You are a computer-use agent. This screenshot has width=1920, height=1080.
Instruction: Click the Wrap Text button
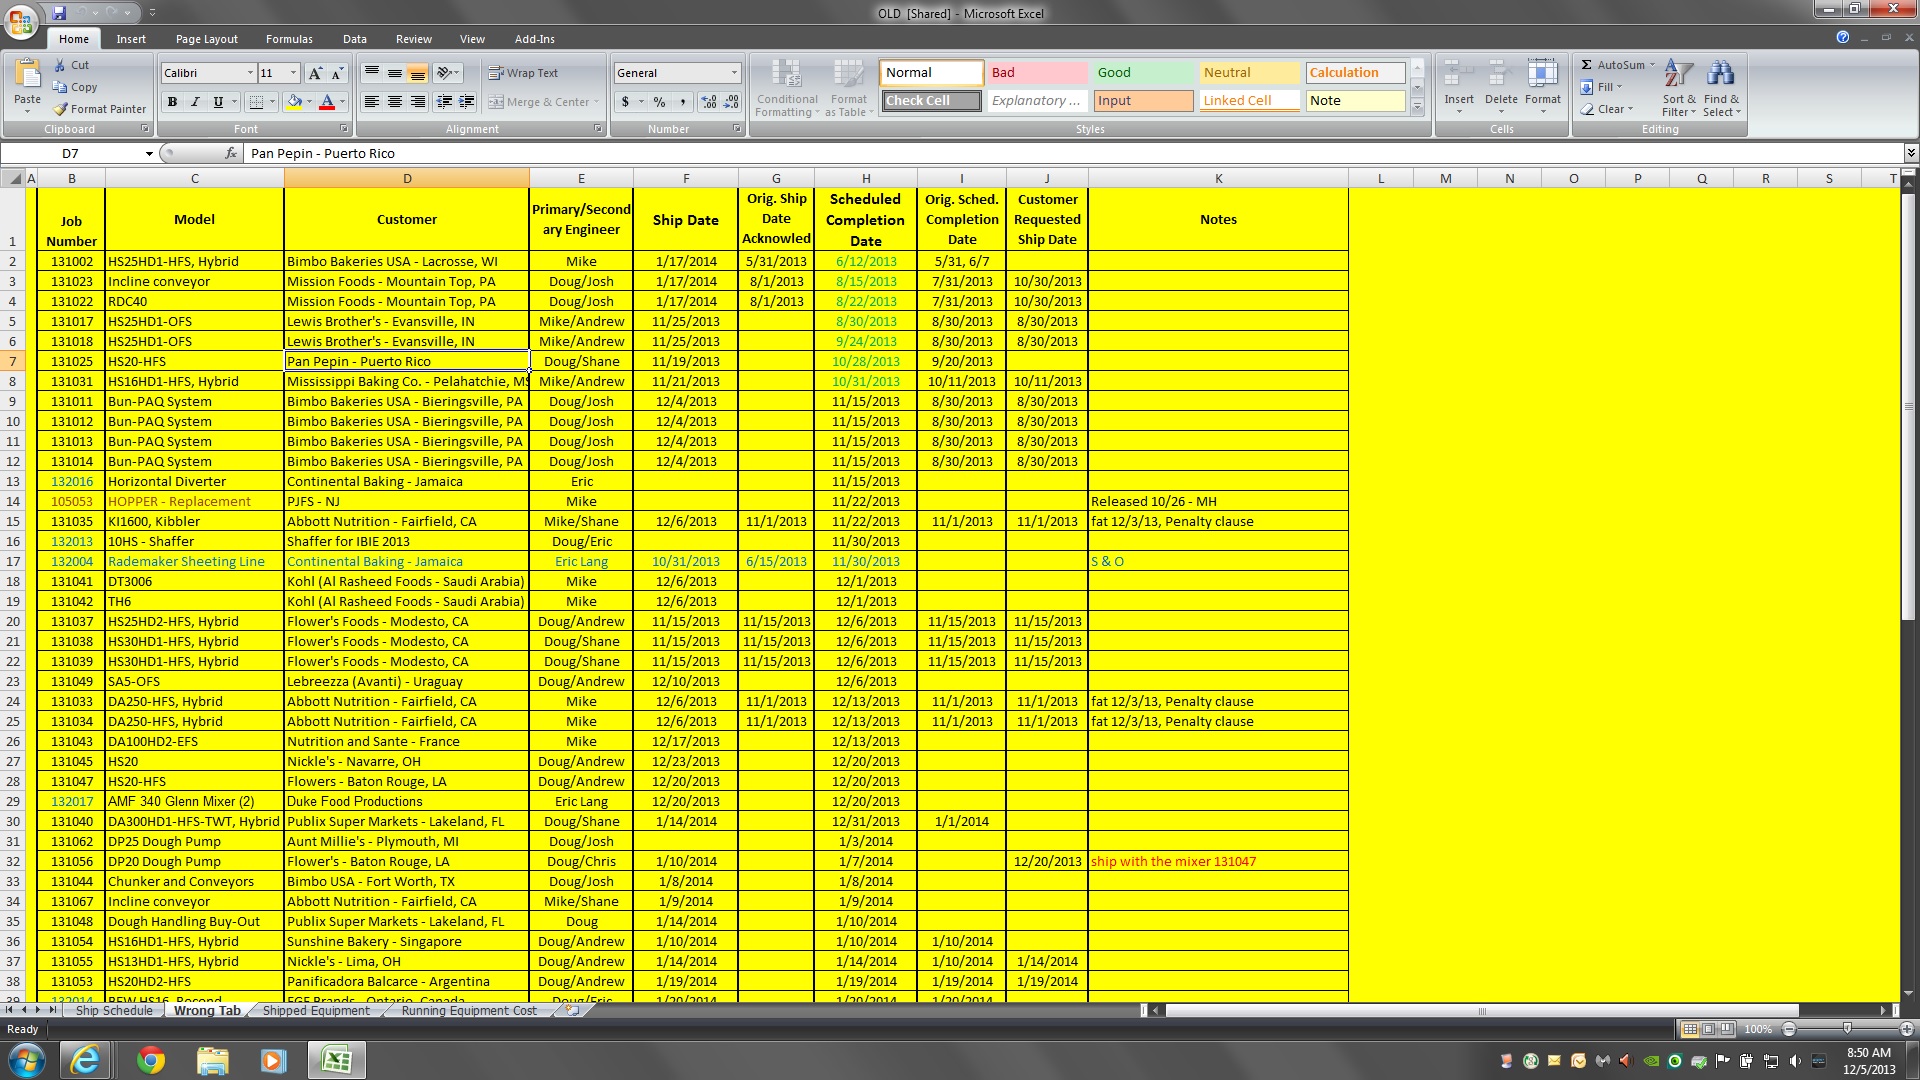click(523, 73)
